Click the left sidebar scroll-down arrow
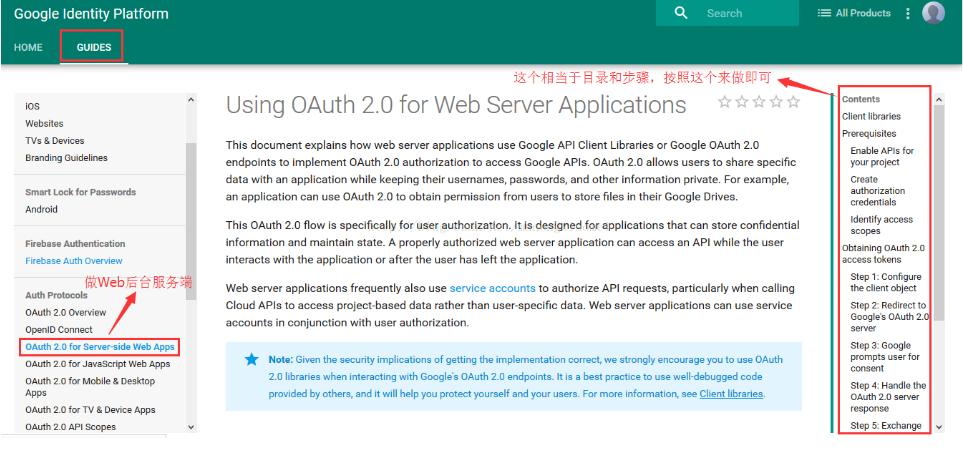The height and width of the screenshot is (452, 963). coord(190,427)
